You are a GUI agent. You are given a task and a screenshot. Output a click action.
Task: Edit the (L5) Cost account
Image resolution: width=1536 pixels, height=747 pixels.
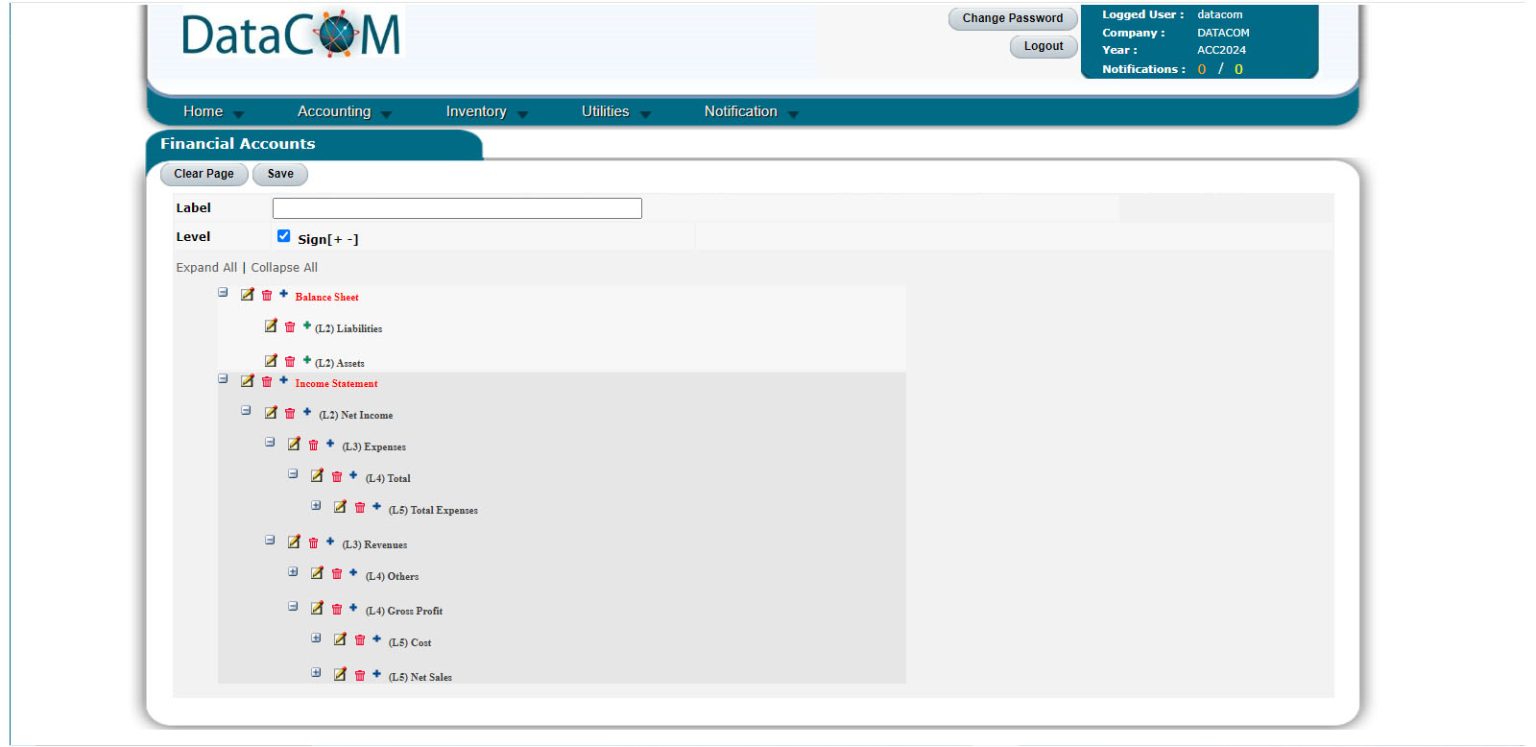(x=340, y=639)
